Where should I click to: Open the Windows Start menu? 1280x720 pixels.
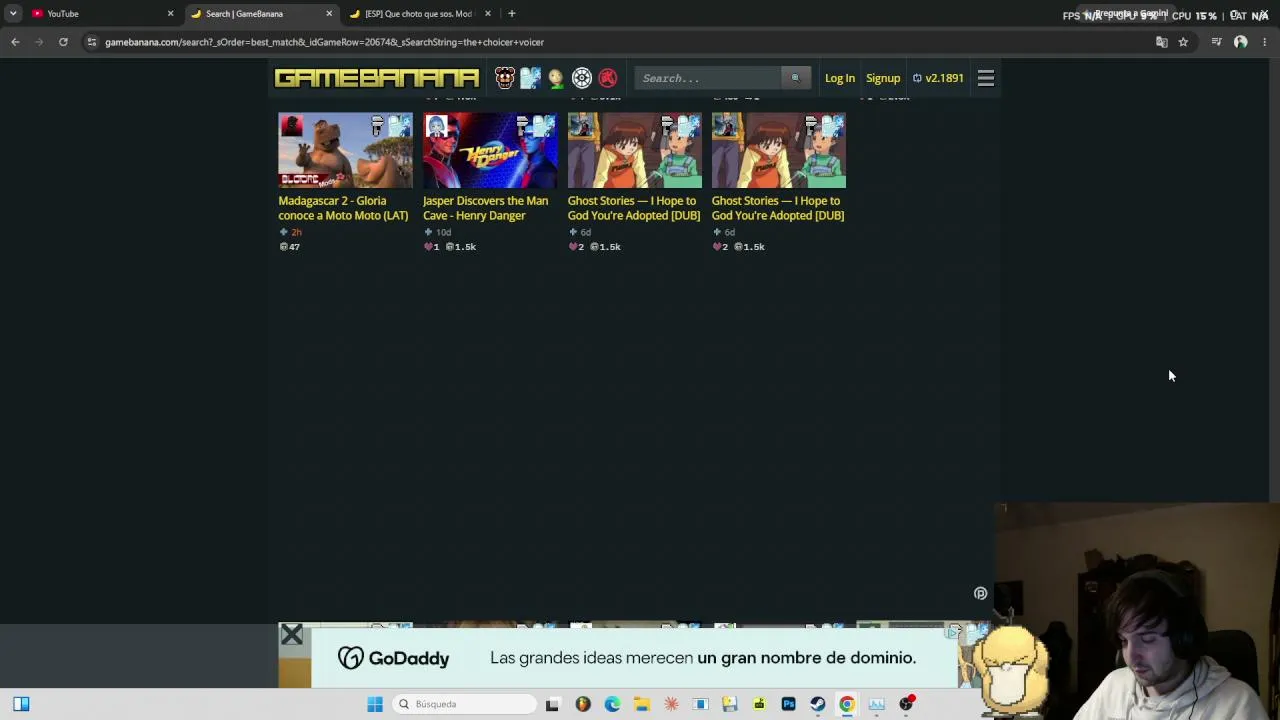click(x=375, y=704)
